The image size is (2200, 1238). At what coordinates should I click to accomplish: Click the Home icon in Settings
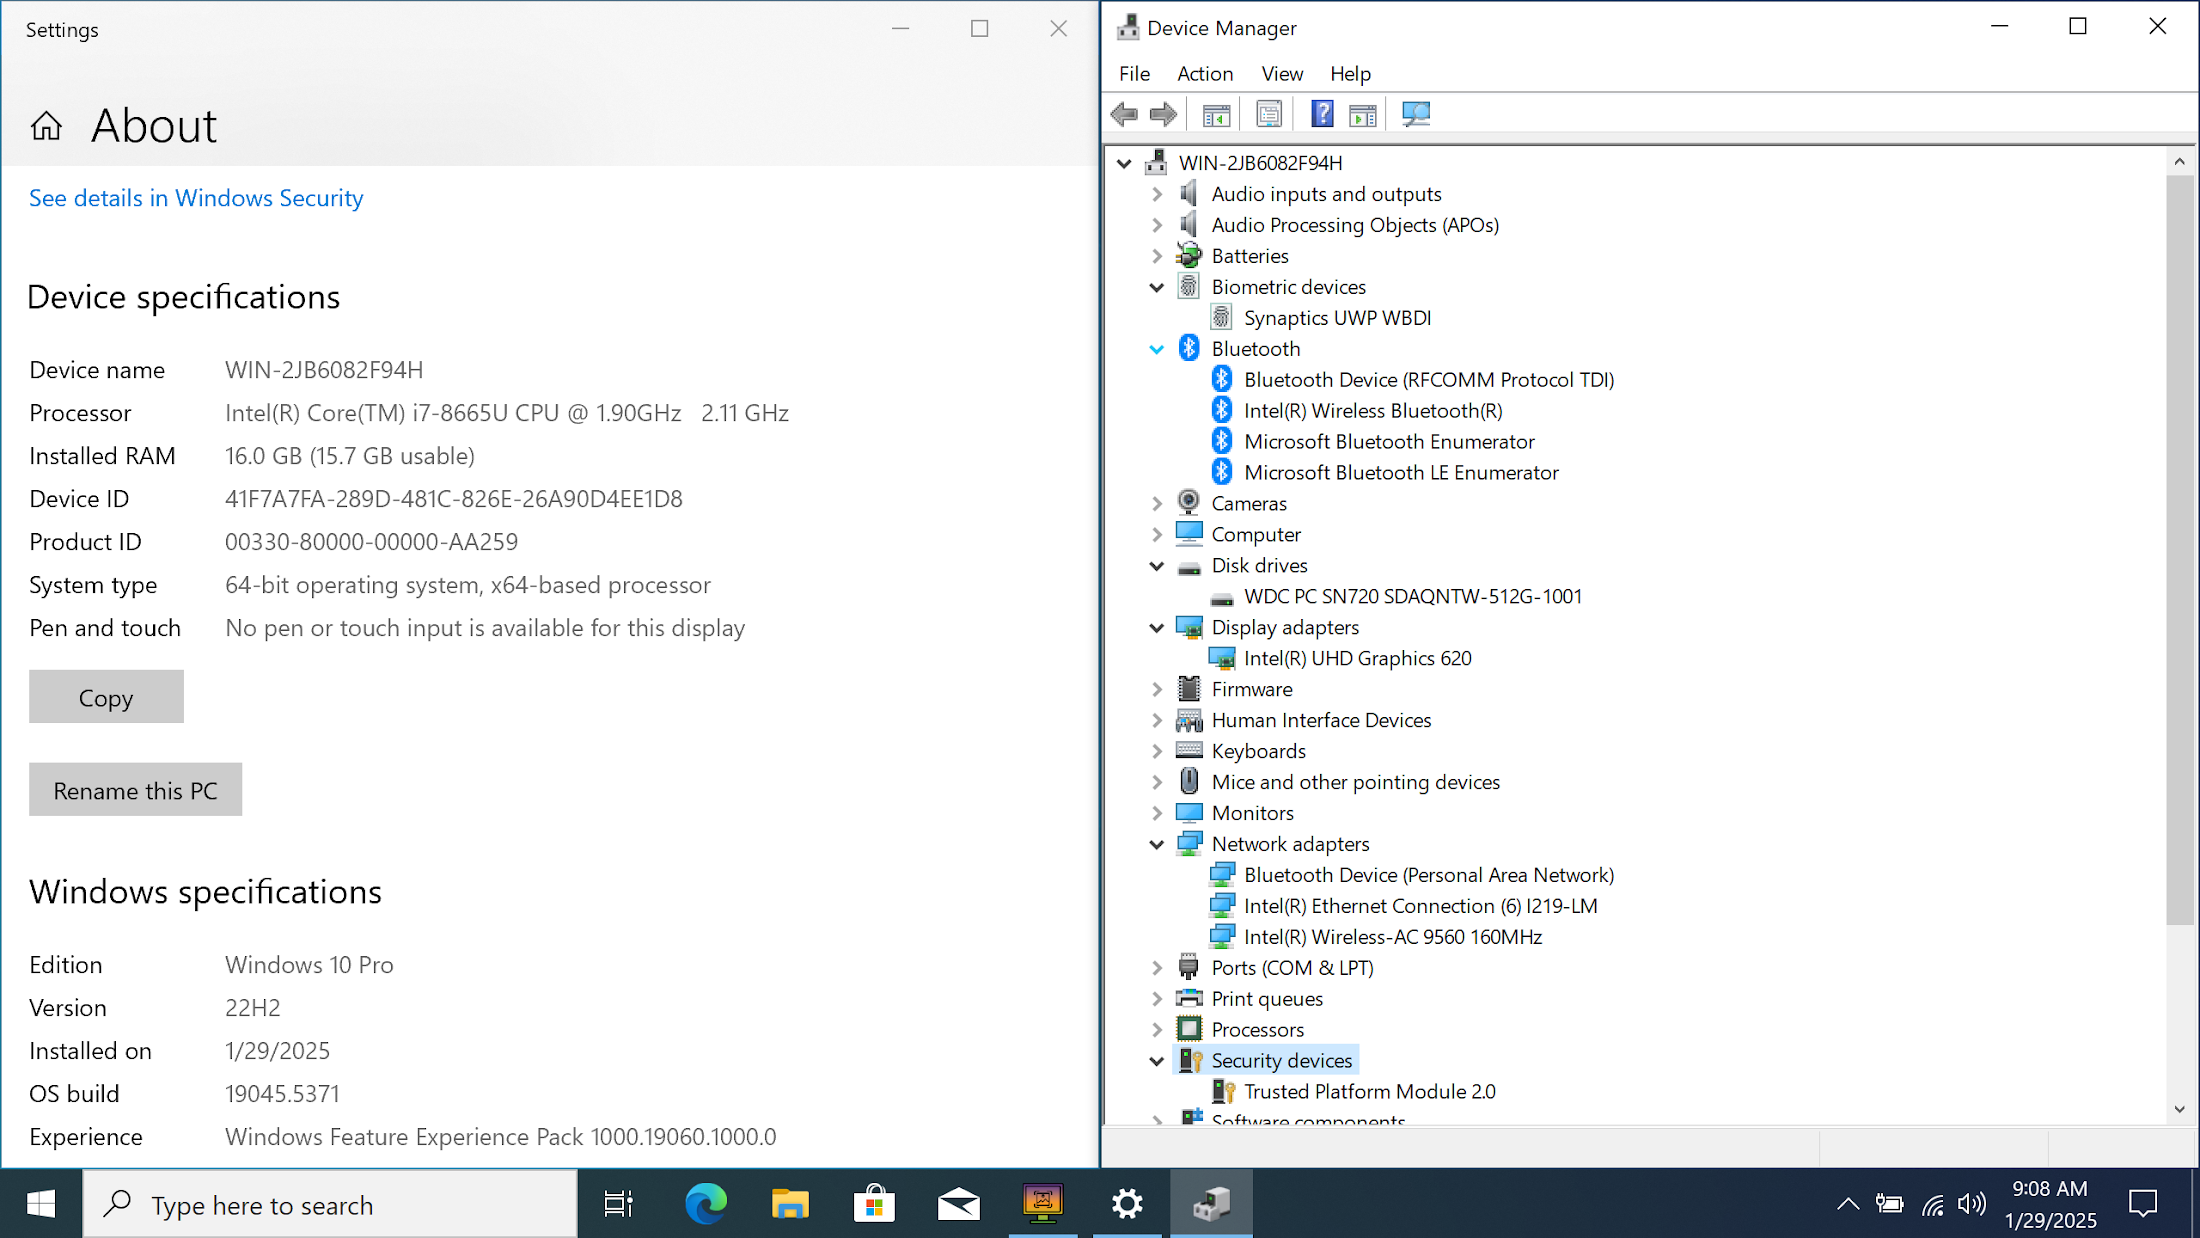tap(46, 126)
